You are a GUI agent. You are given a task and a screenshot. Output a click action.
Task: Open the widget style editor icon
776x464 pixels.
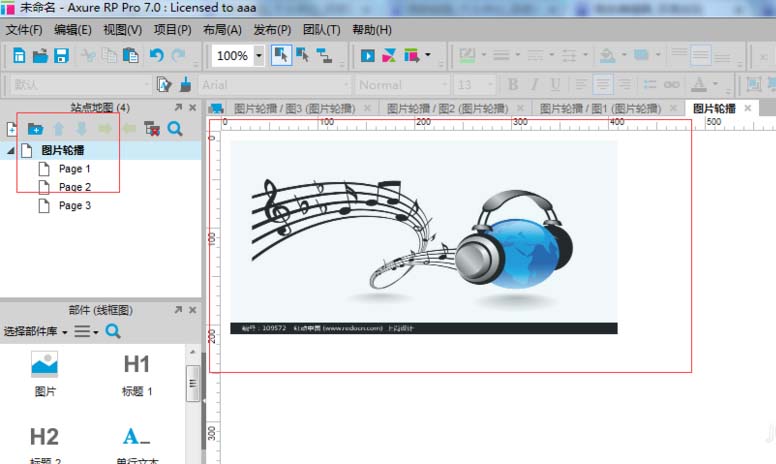tap(164, 85)
